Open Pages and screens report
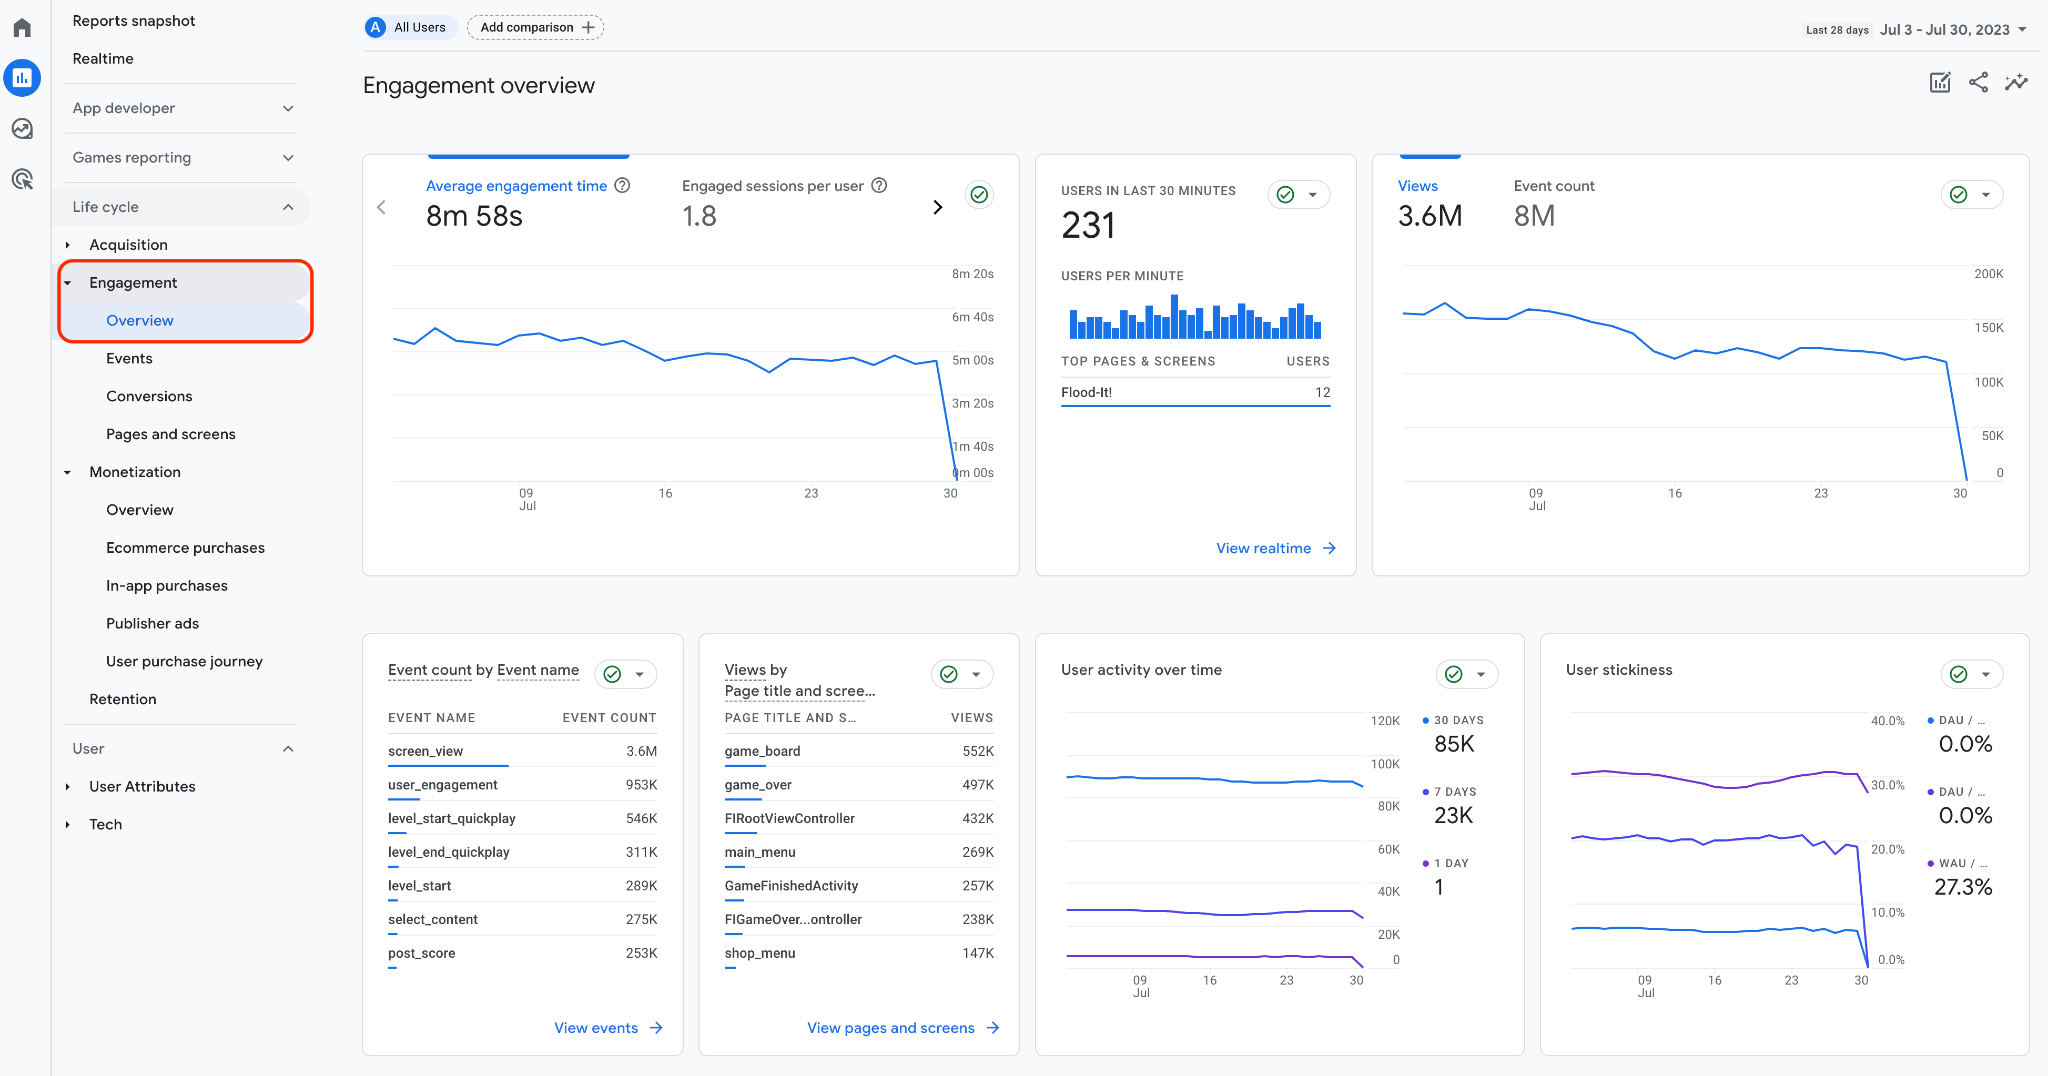Viewport: 2048px width, 1076px height. 171,435
